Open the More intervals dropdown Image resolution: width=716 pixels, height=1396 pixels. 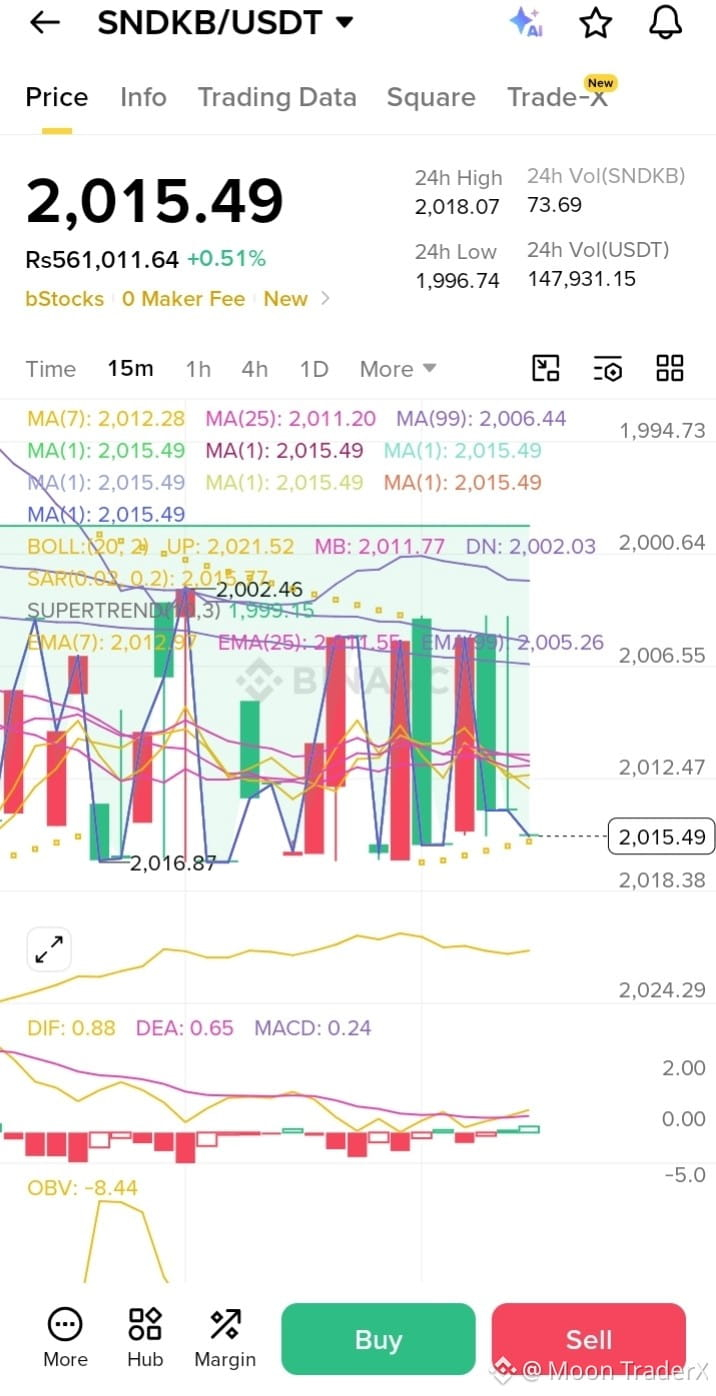[x=398, y=369]
